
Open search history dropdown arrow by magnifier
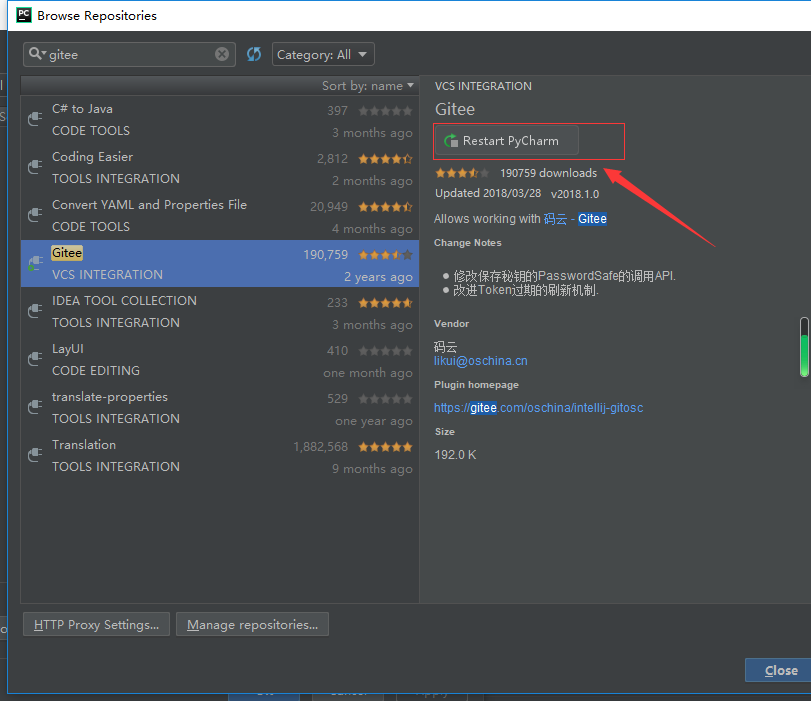click(44, 53)
